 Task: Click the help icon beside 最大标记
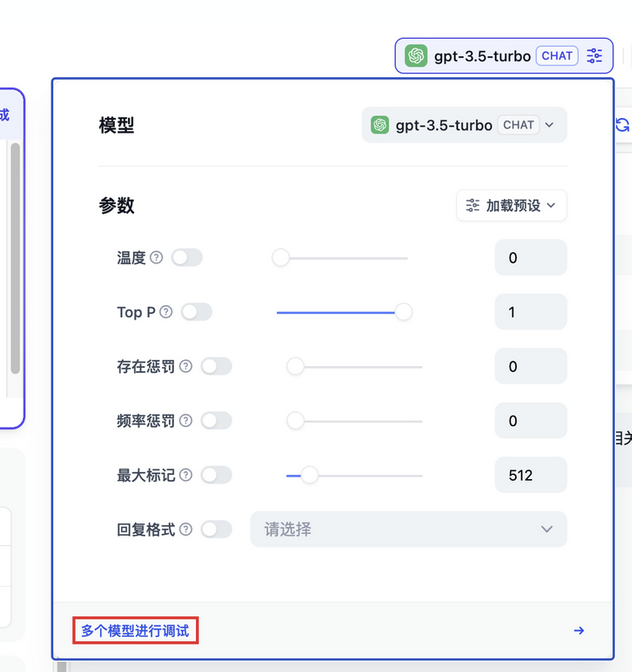[x=185, y=475]
